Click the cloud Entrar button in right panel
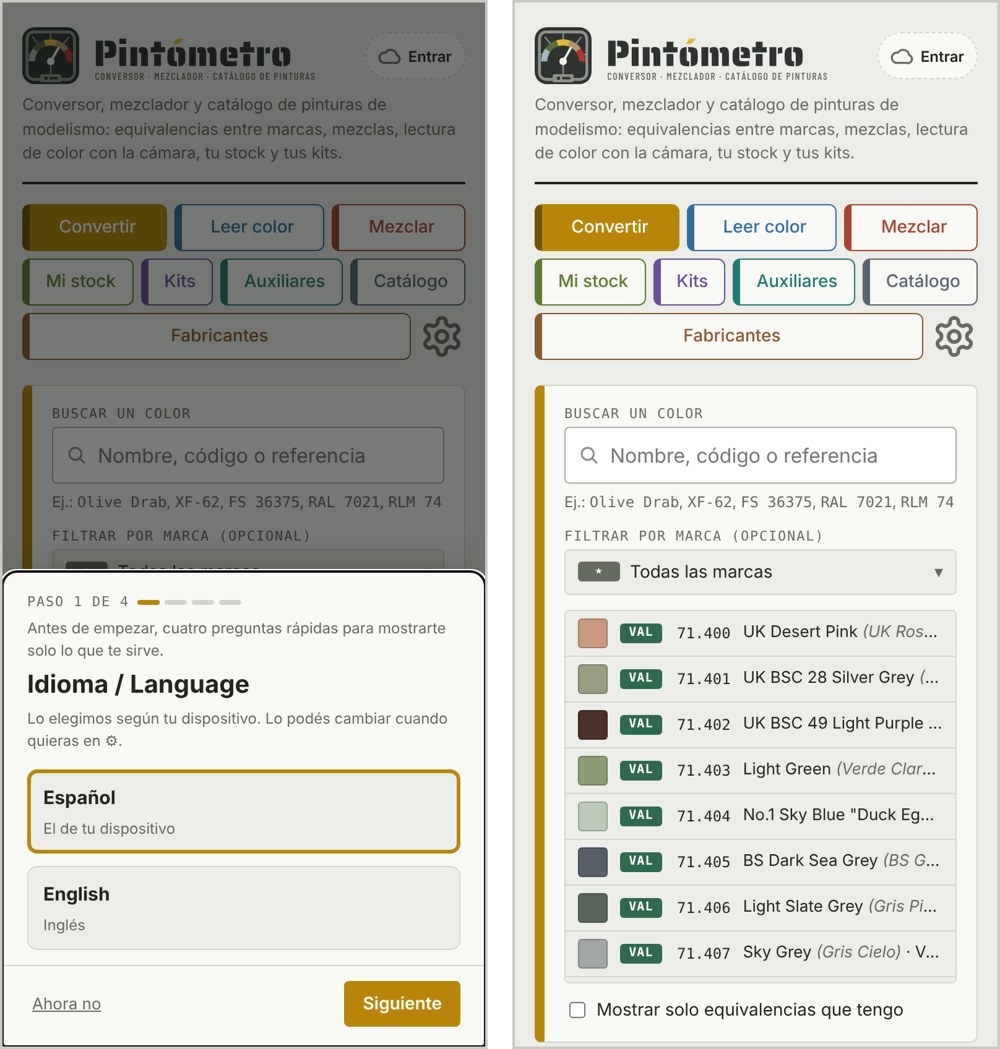This screenshot has height=1049, width=1000. (927, 56)
